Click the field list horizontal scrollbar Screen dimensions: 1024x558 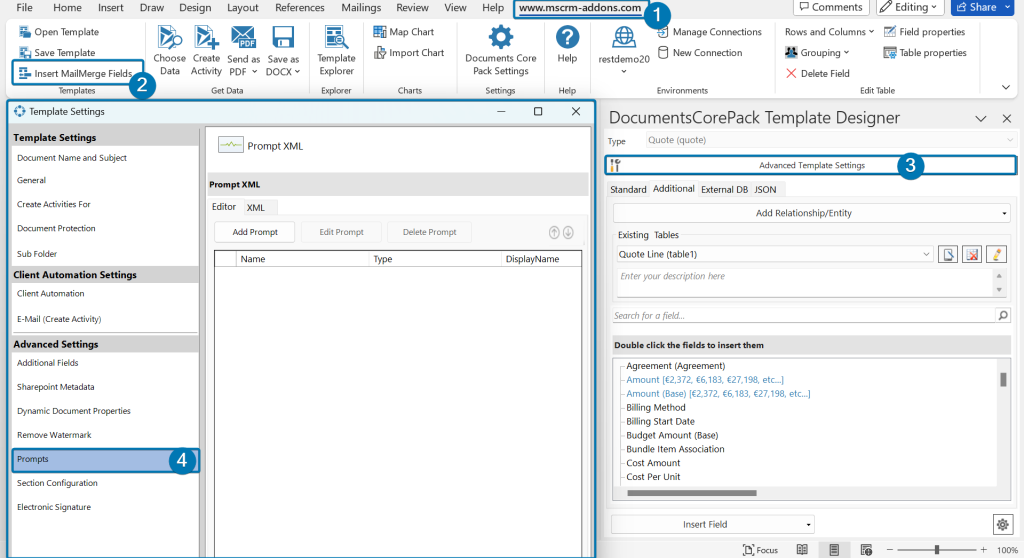click(692, 493)
